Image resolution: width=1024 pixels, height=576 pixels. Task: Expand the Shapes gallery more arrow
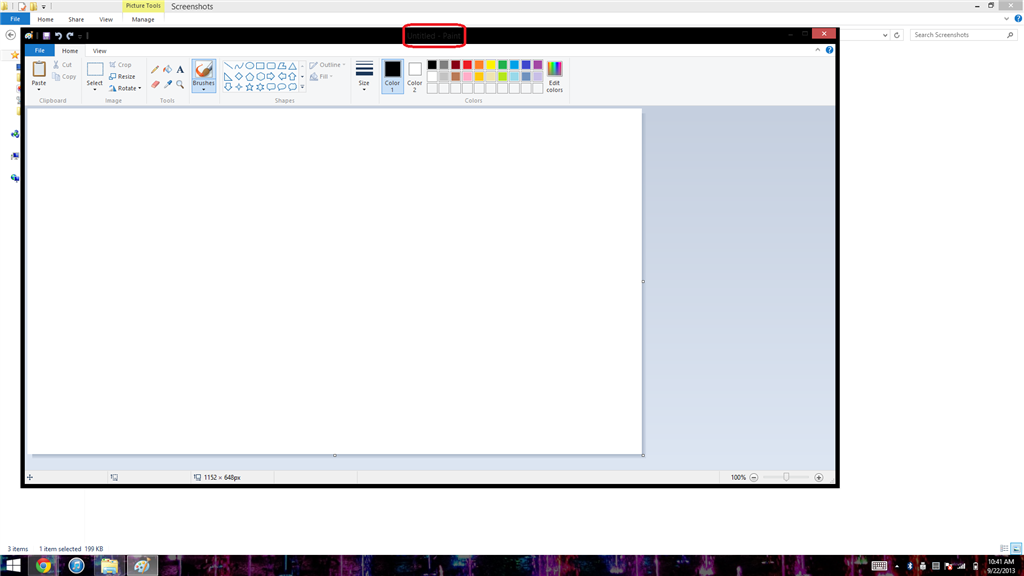tap(302, 87)
